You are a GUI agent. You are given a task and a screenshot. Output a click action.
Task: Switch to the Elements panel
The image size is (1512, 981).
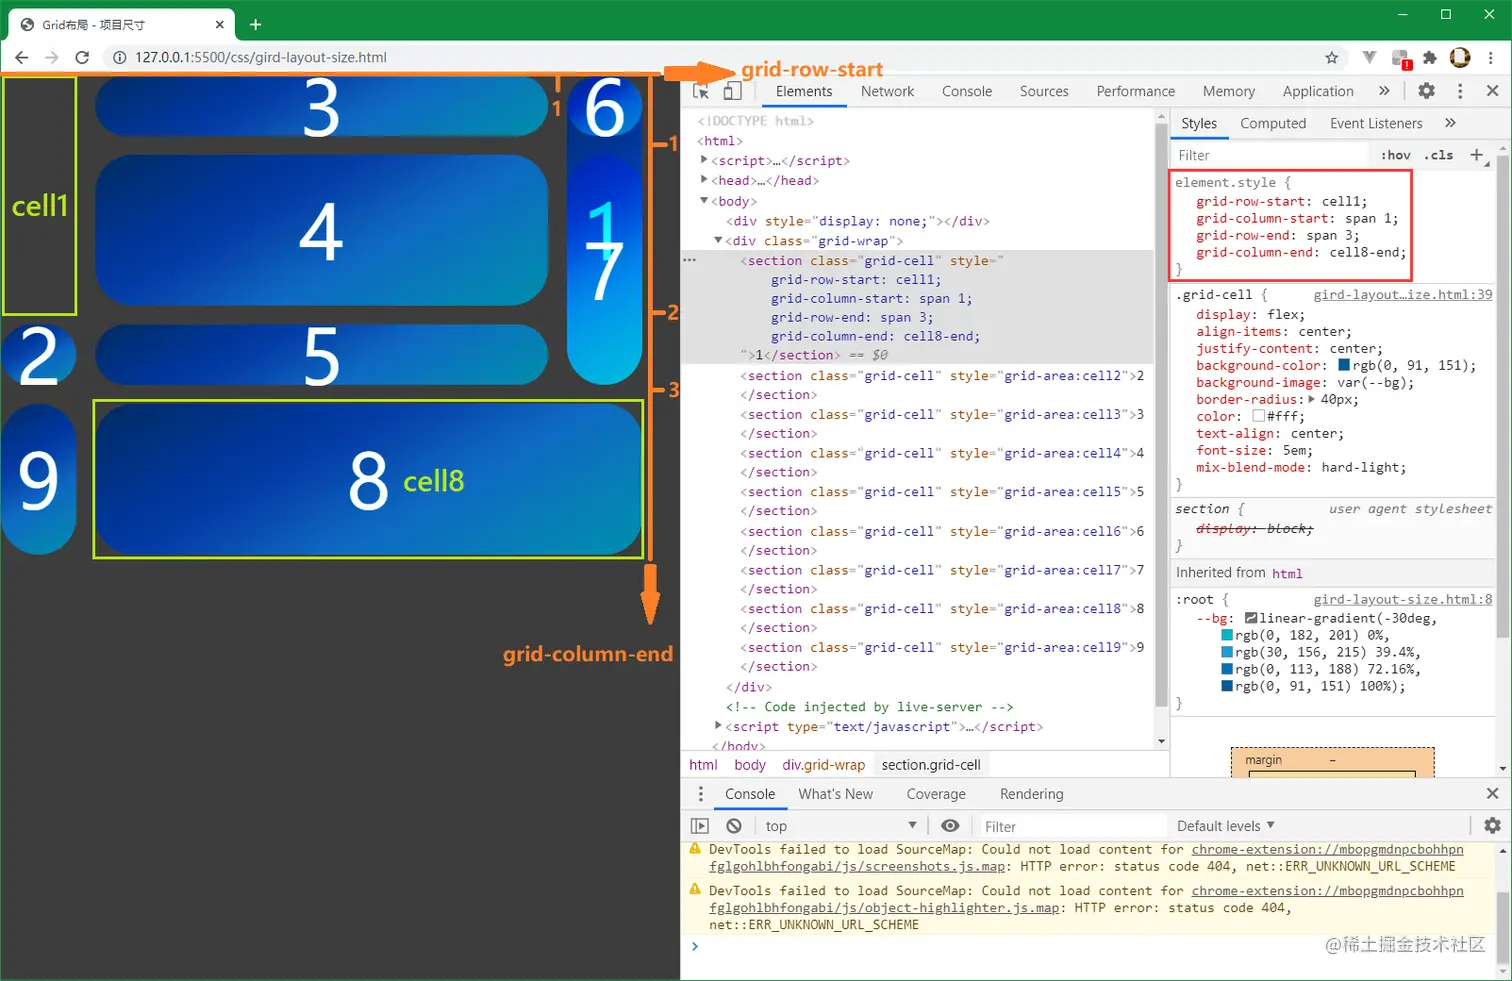coord(804,91)
